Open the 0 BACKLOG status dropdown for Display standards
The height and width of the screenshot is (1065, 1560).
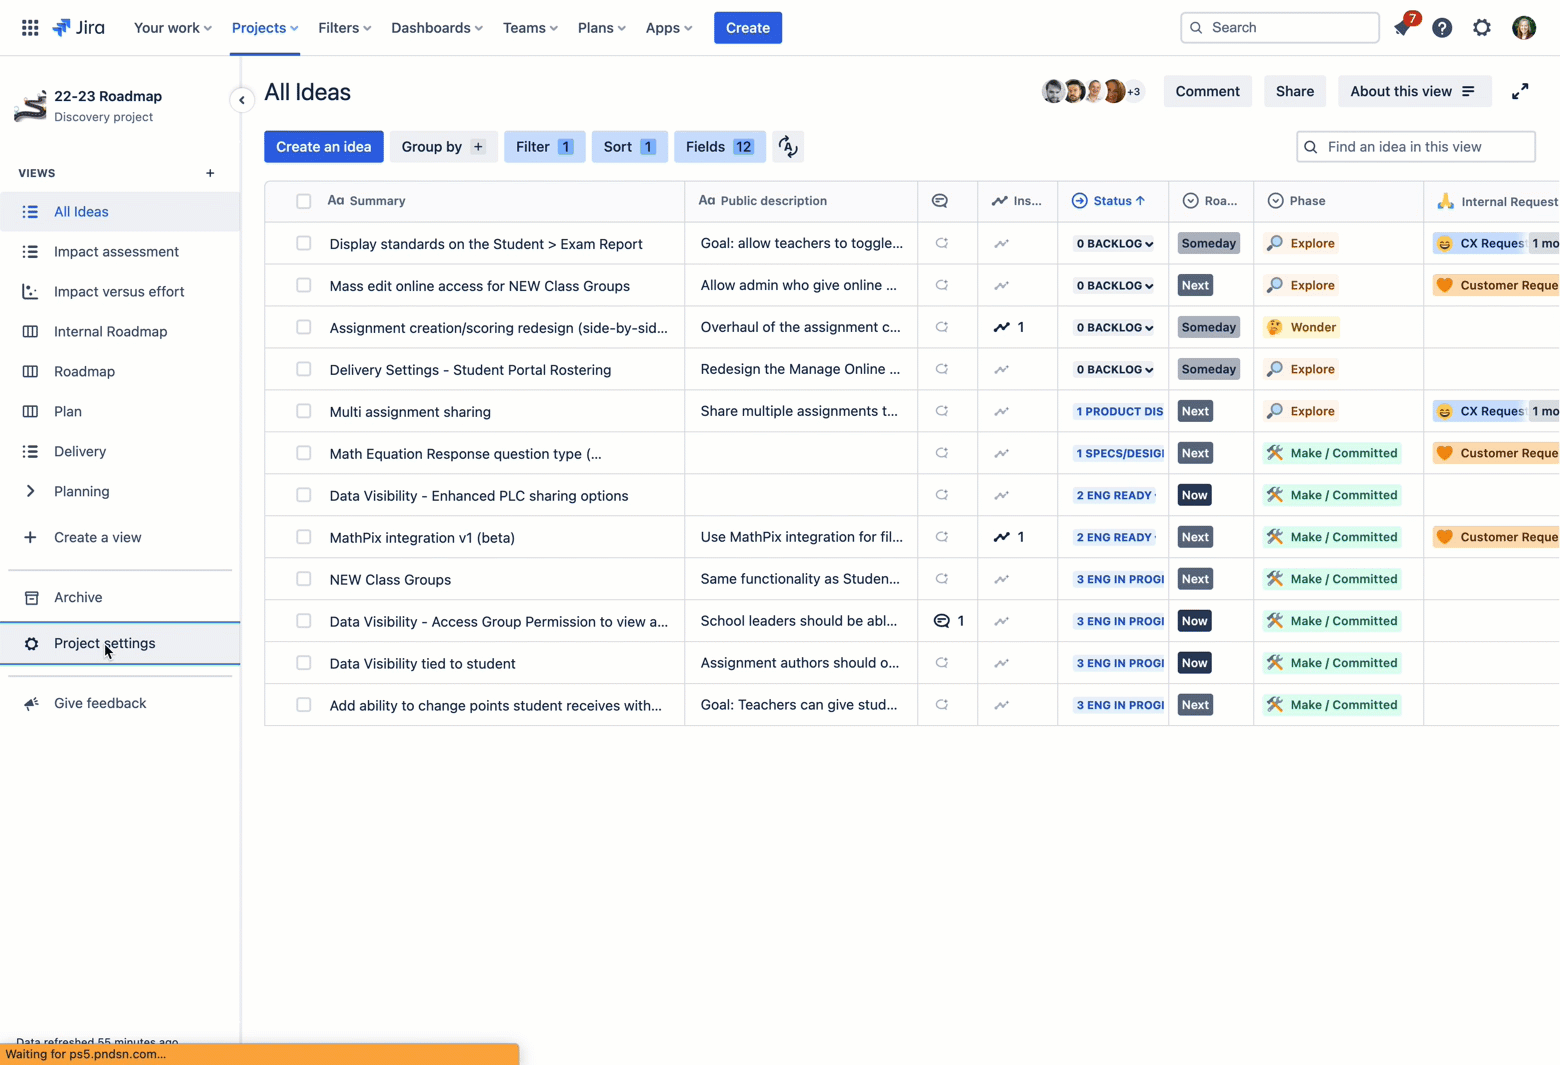click(x=1114, y=243)
